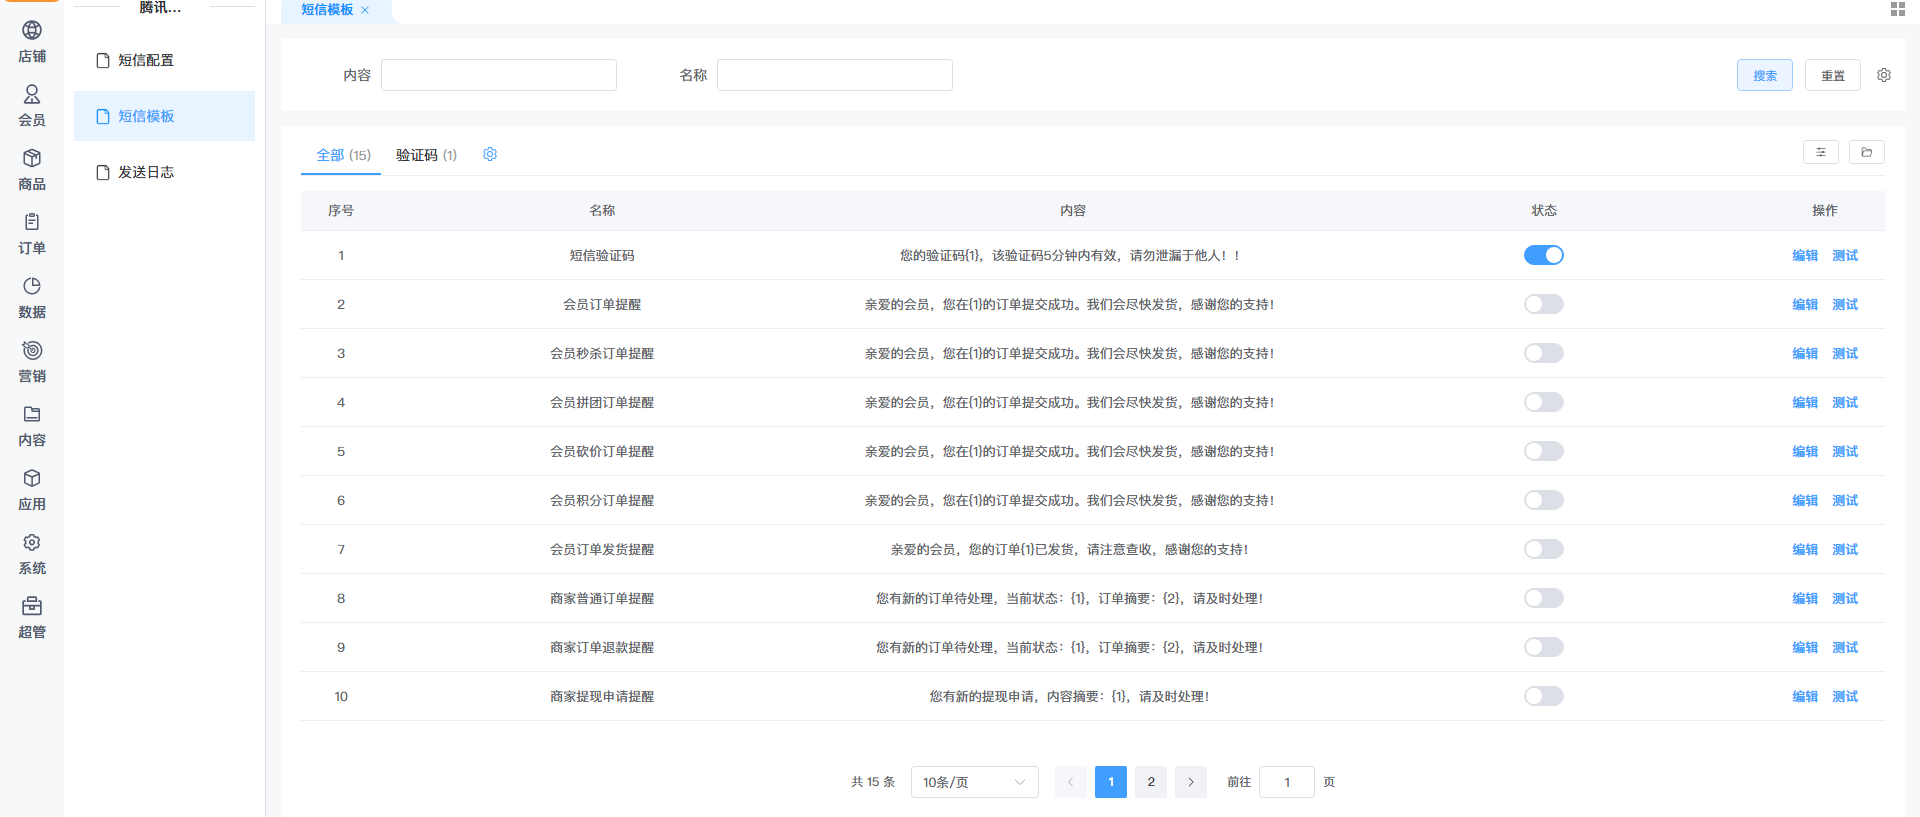This screenshot has height=817, width=1920.
Task: Enable the 会员砍价订单提醒 status switch
Action: [1544, 451]
